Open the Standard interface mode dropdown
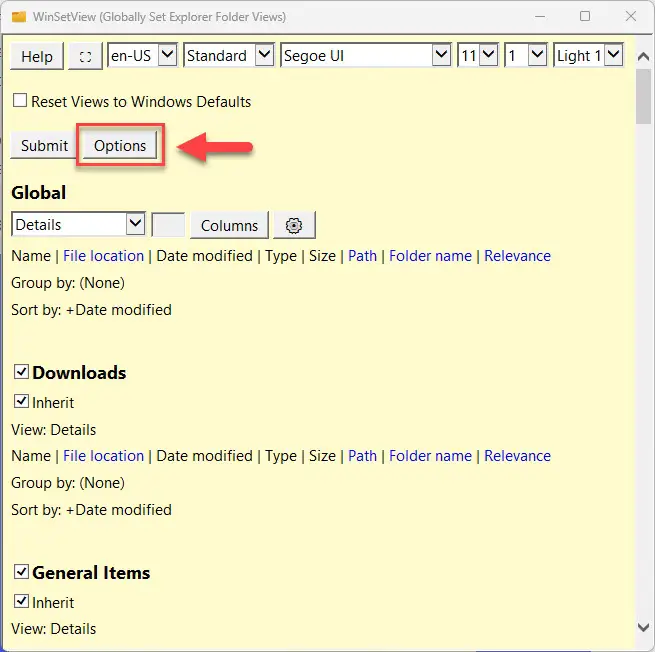 tap(228, 55)
